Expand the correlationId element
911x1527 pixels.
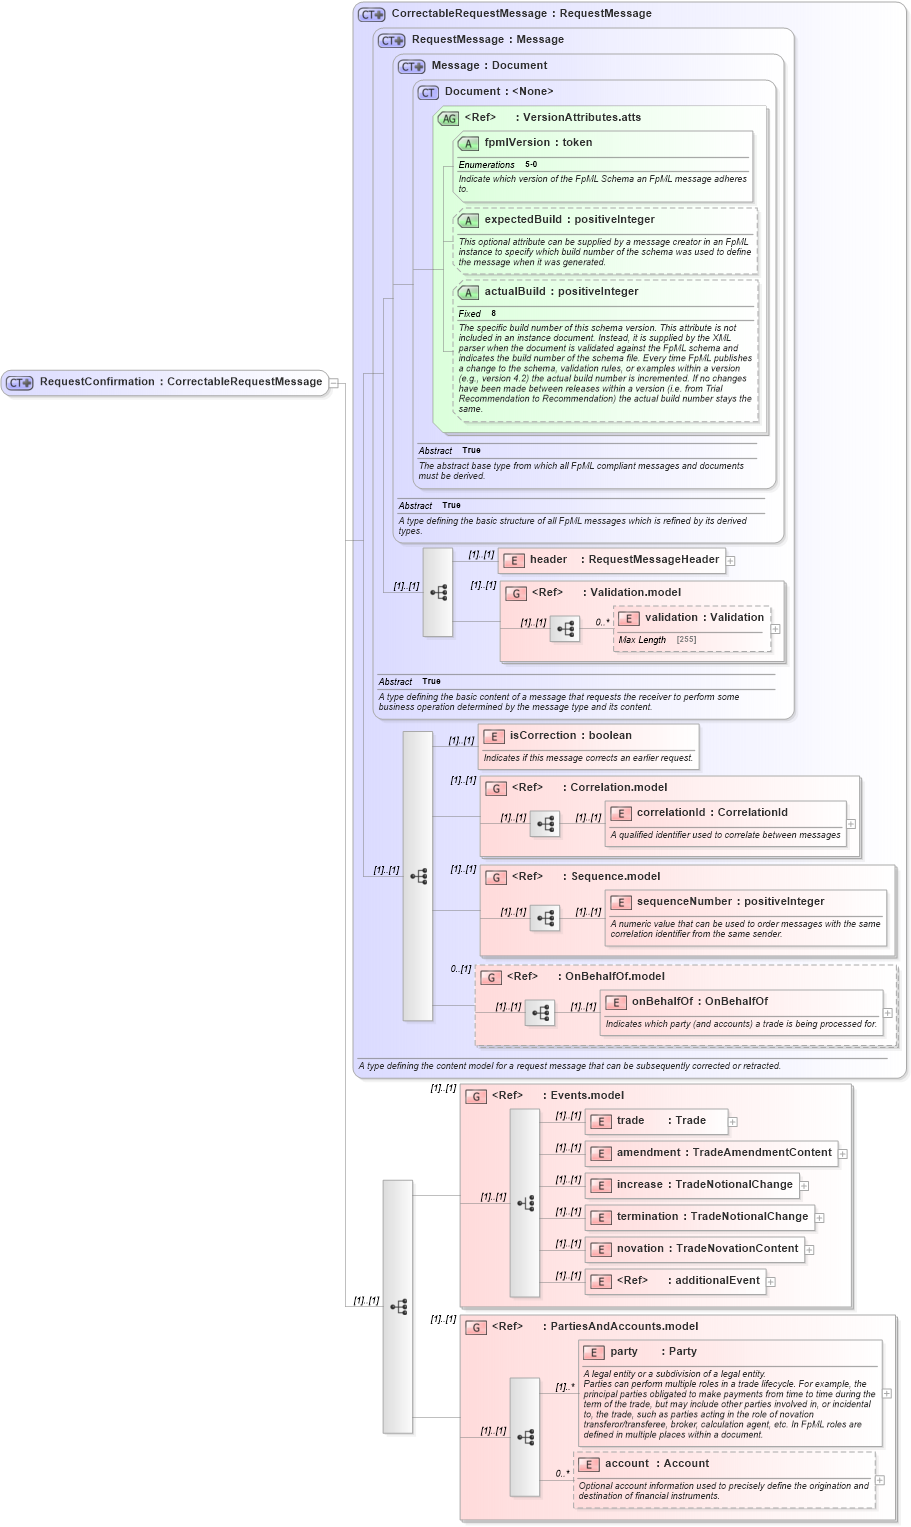(851, 824)
